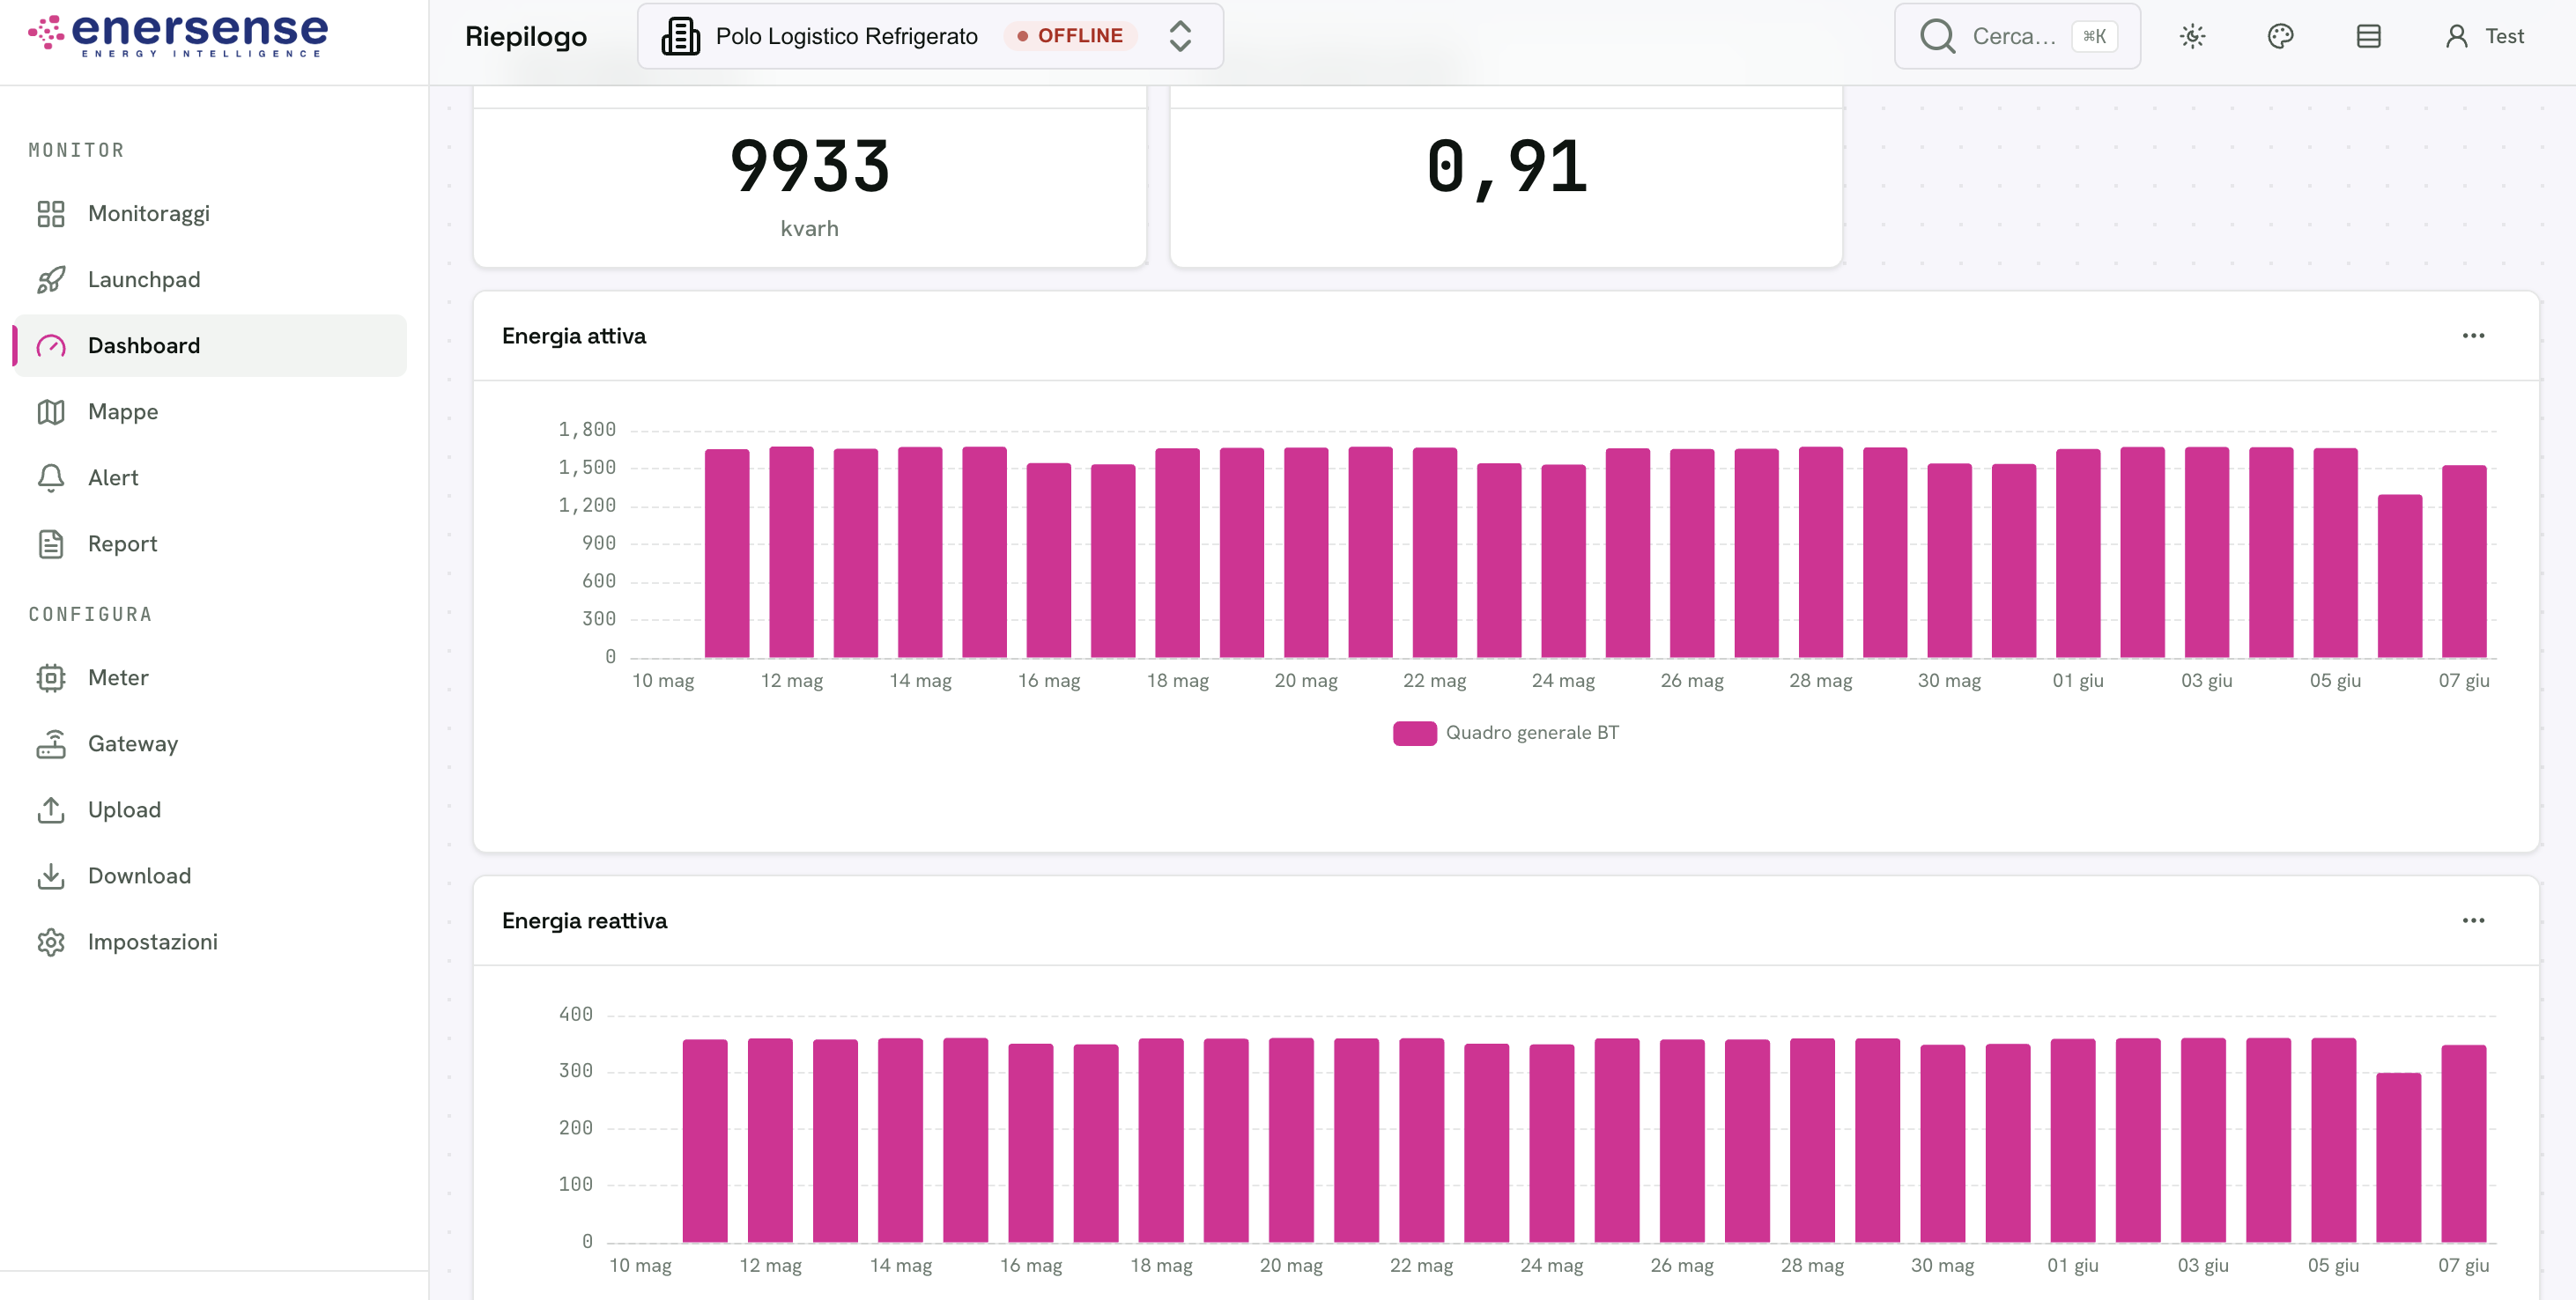
Task: Click the Launchpad rocket icon
Action: [x=51, y=280]
